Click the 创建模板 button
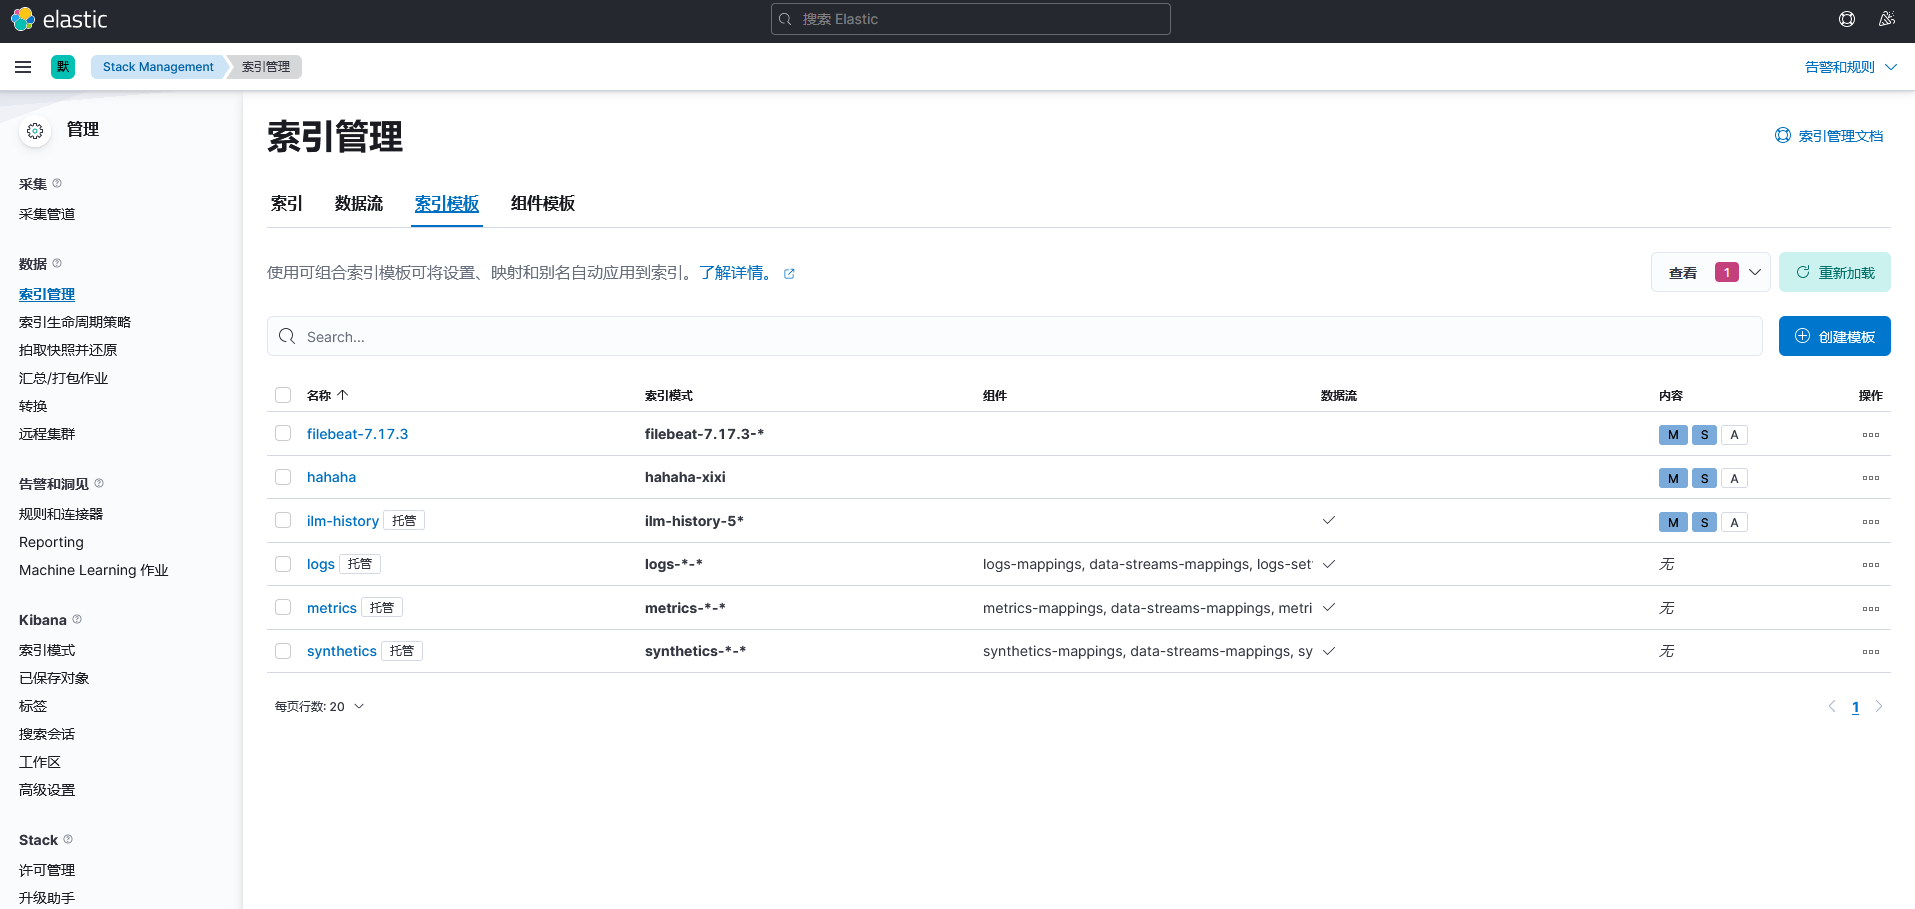Screen dimensions: 1915x909 [1834, 336]
